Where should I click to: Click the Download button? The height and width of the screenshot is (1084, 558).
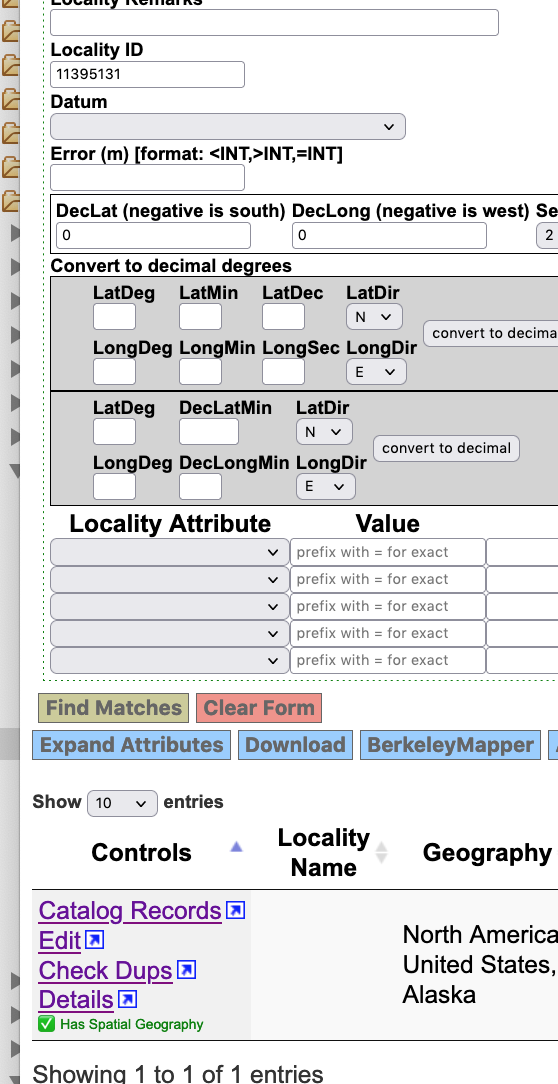click(x=295, y=745)
